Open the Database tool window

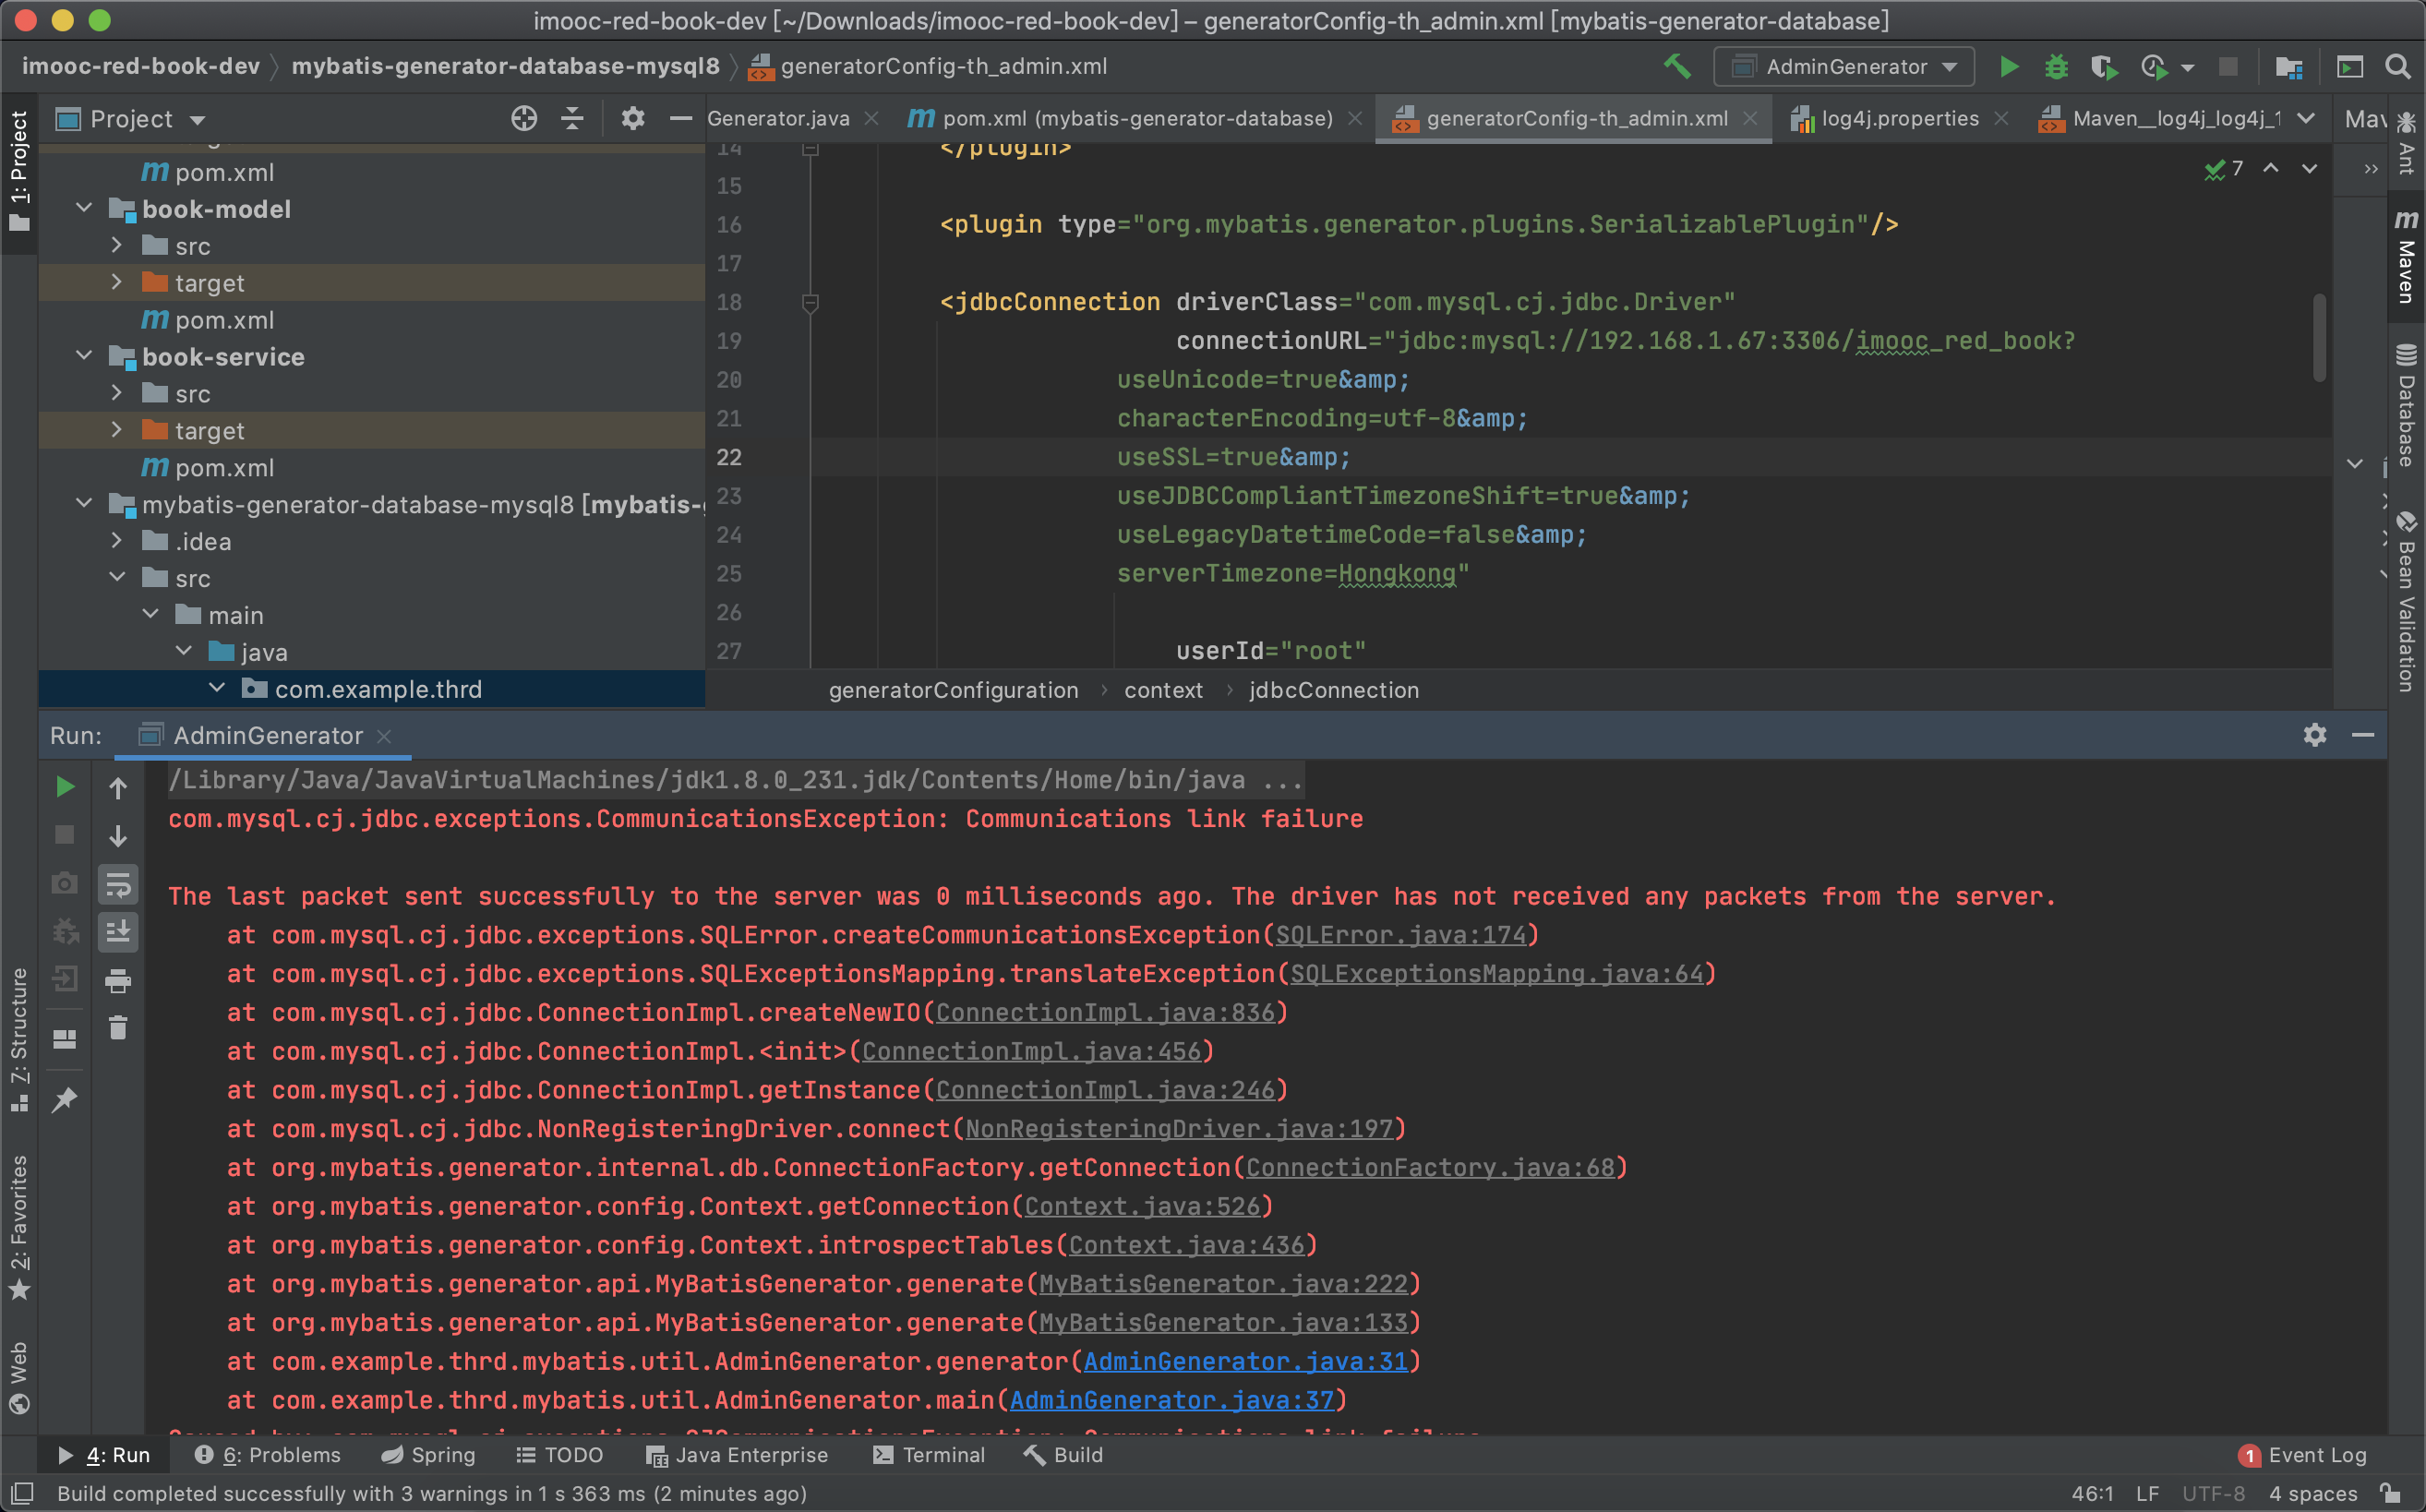tap(2406, 405)
